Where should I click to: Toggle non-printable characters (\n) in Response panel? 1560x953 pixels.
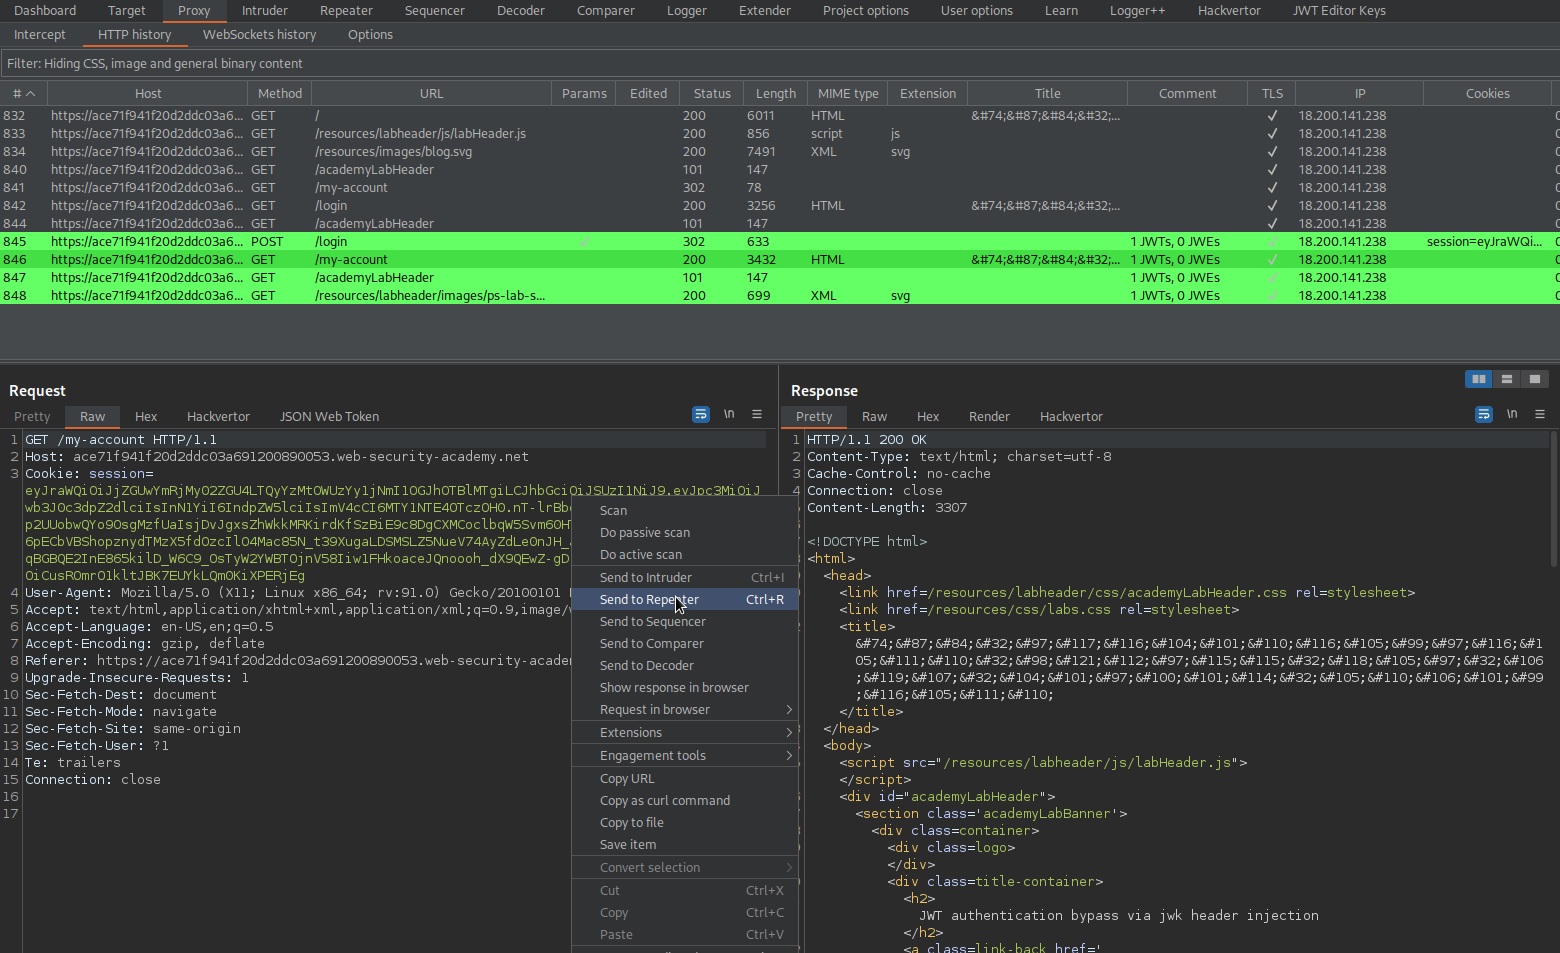tap(1512, 414)
